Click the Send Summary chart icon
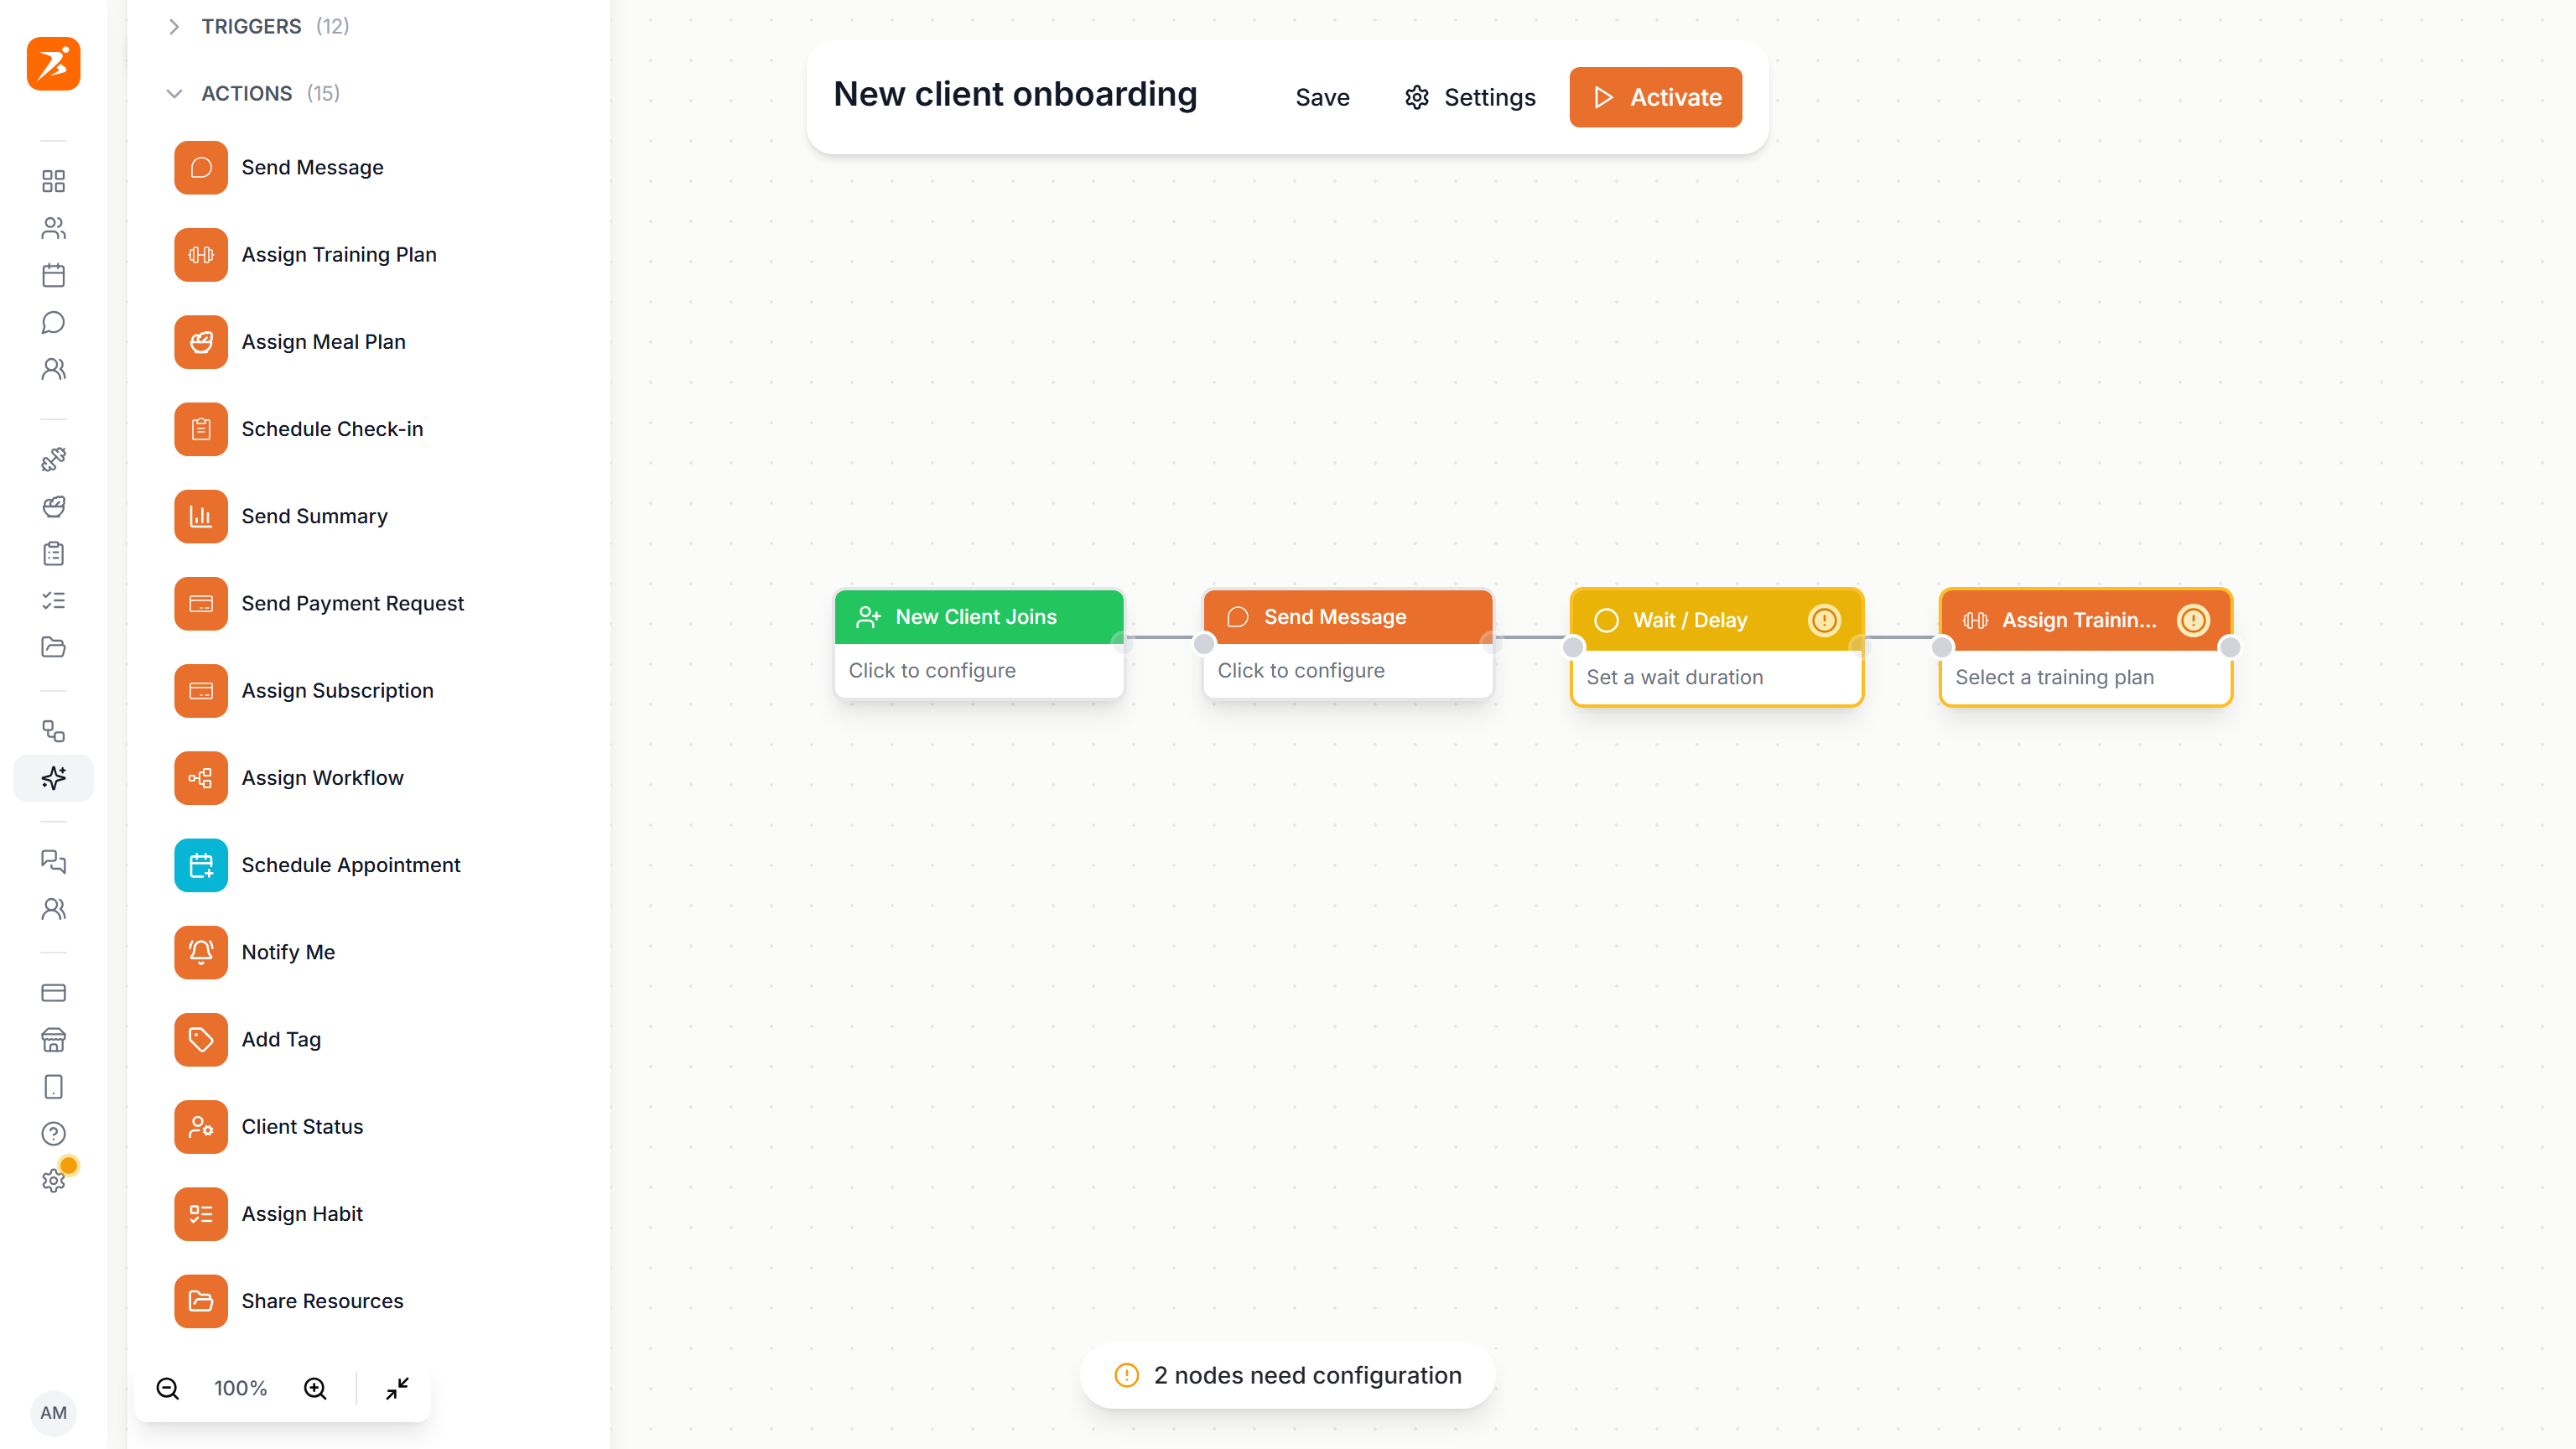 [x=201, y=516]
